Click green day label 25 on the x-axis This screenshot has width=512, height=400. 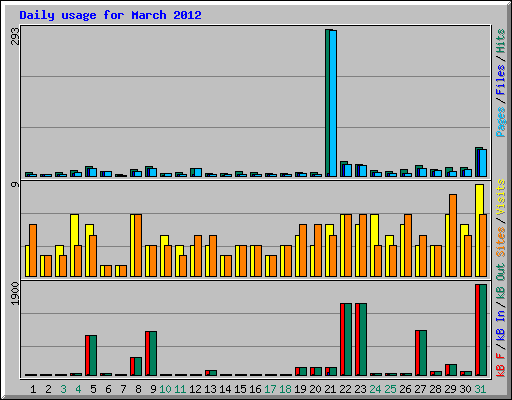(390, 389)
